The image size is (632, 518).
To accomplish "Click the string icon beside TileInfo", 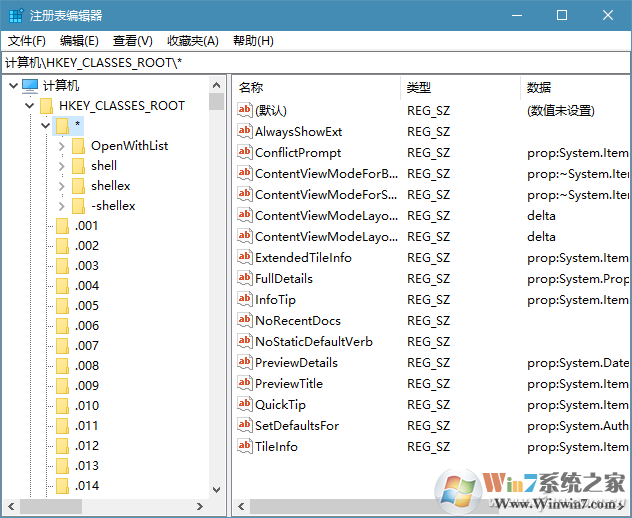I will [245, 446].
